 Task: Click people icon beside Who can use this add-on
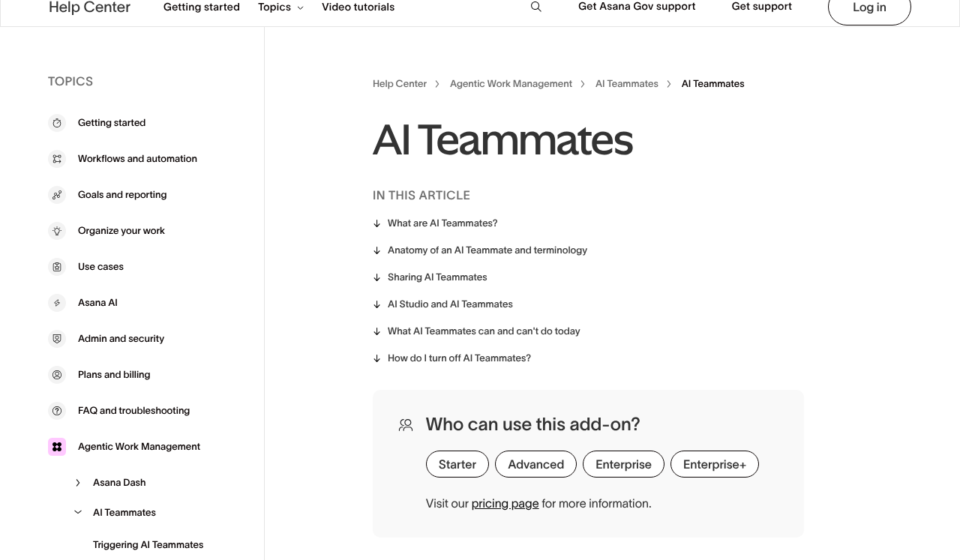click(x=406, y=425)
